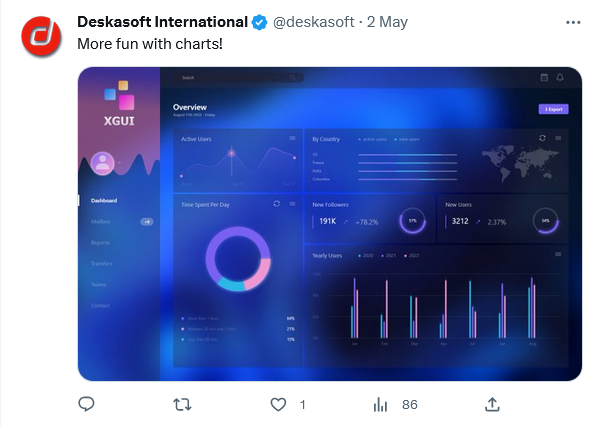Like the tweet with heart icon

(x=278, y=404)
